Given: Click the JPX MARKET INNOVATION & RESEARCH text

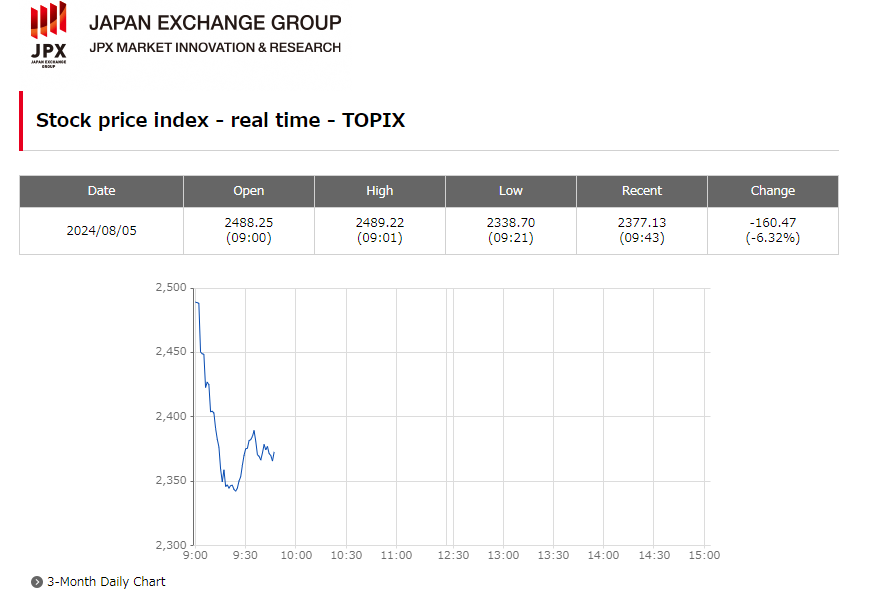Looking at the screenshot, I should (x=215, y=47).
